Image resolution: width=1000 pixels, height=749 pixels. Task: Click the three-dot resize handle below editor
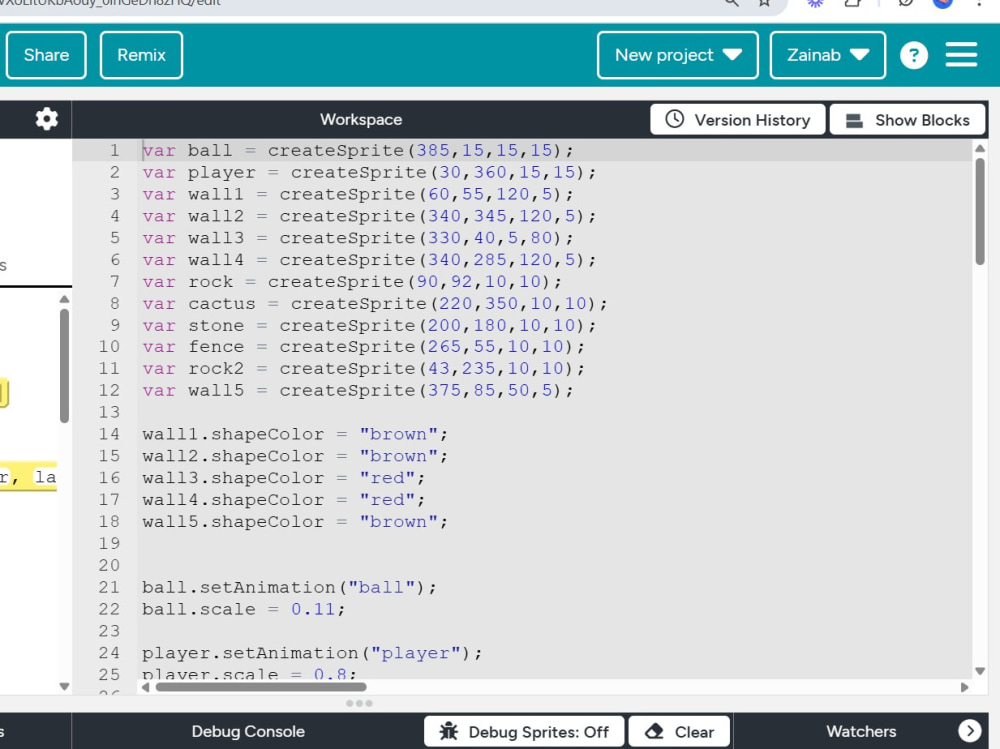click(x=359, y=703)
